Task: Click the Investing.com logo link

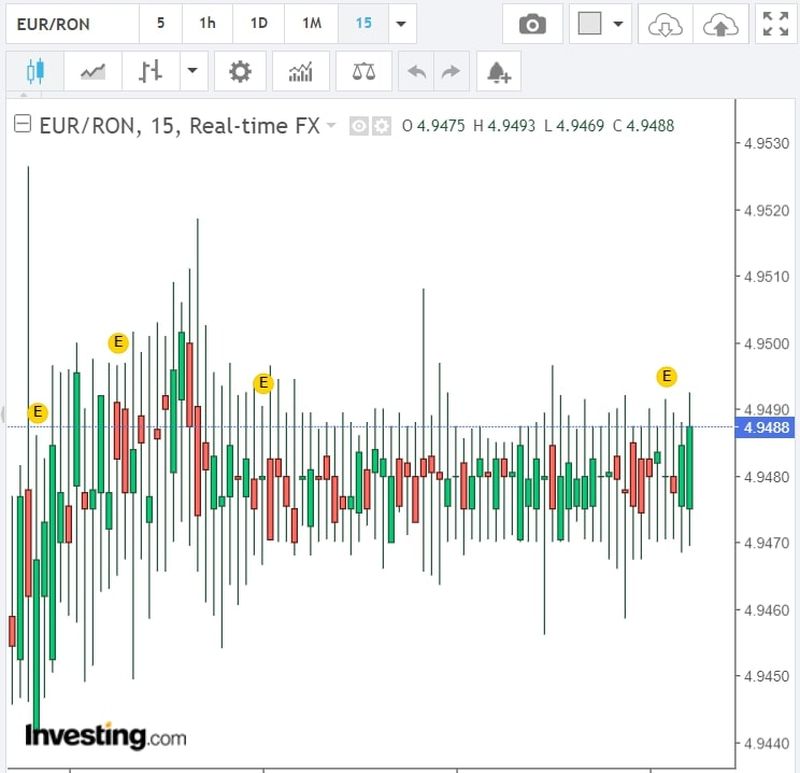Action: coord(105,737)
